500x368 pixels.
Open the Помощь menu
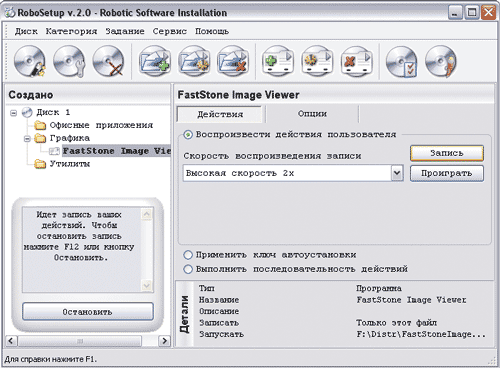(212, 31)
